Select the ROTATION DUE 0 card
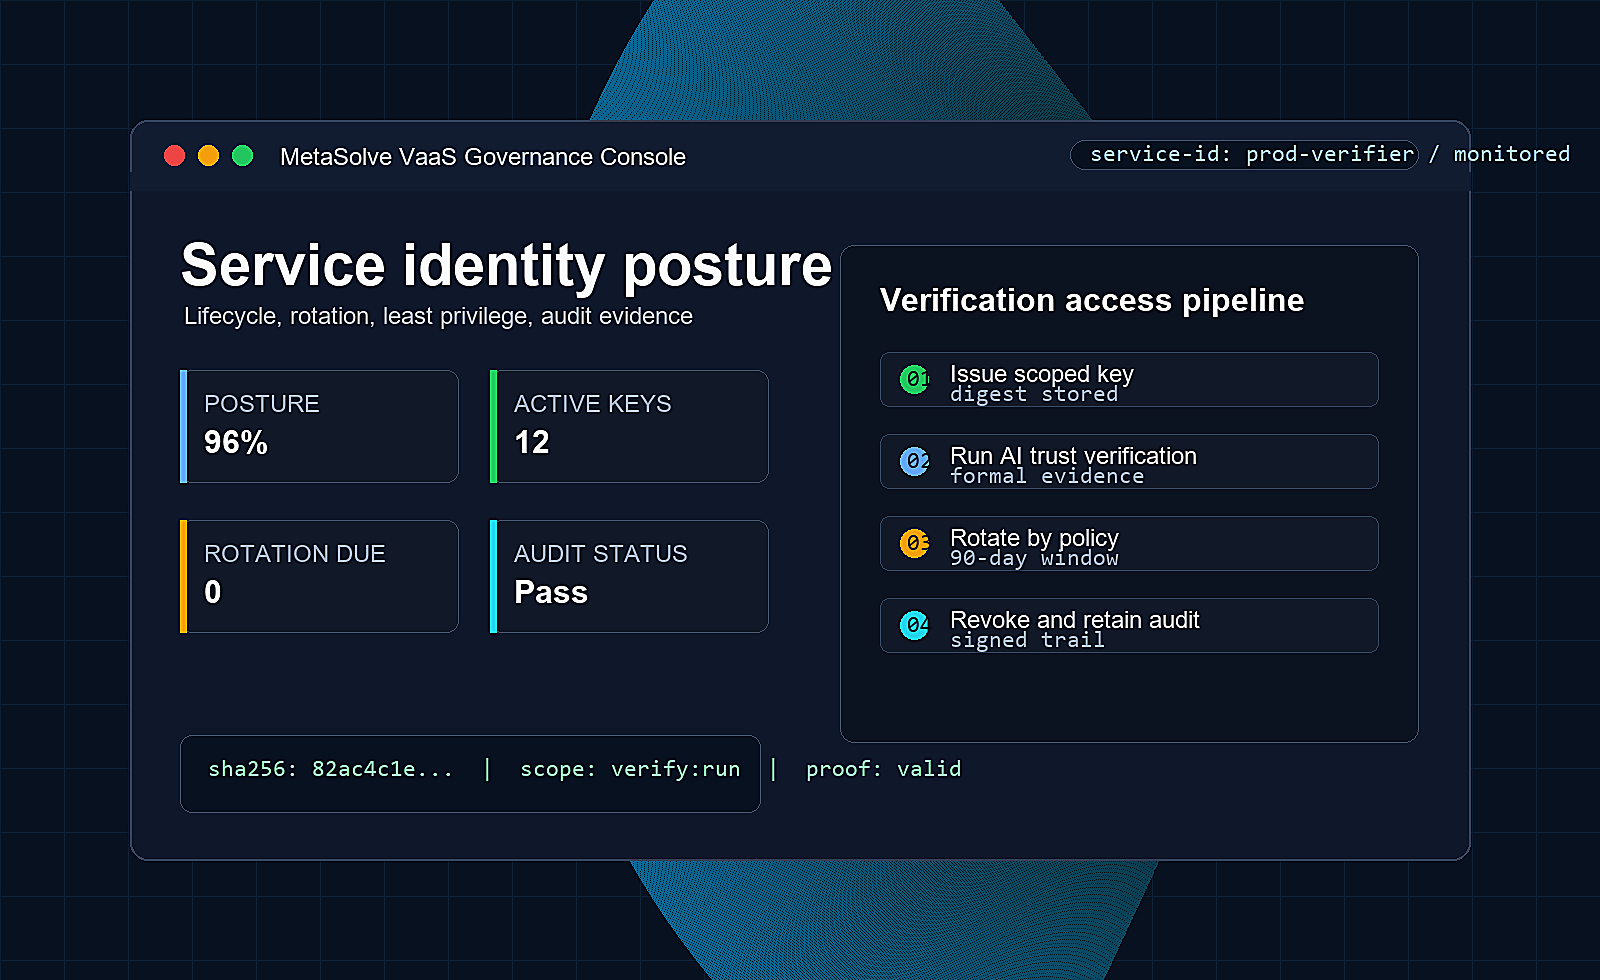This screenshot has height=980, width=1600. 319,577
